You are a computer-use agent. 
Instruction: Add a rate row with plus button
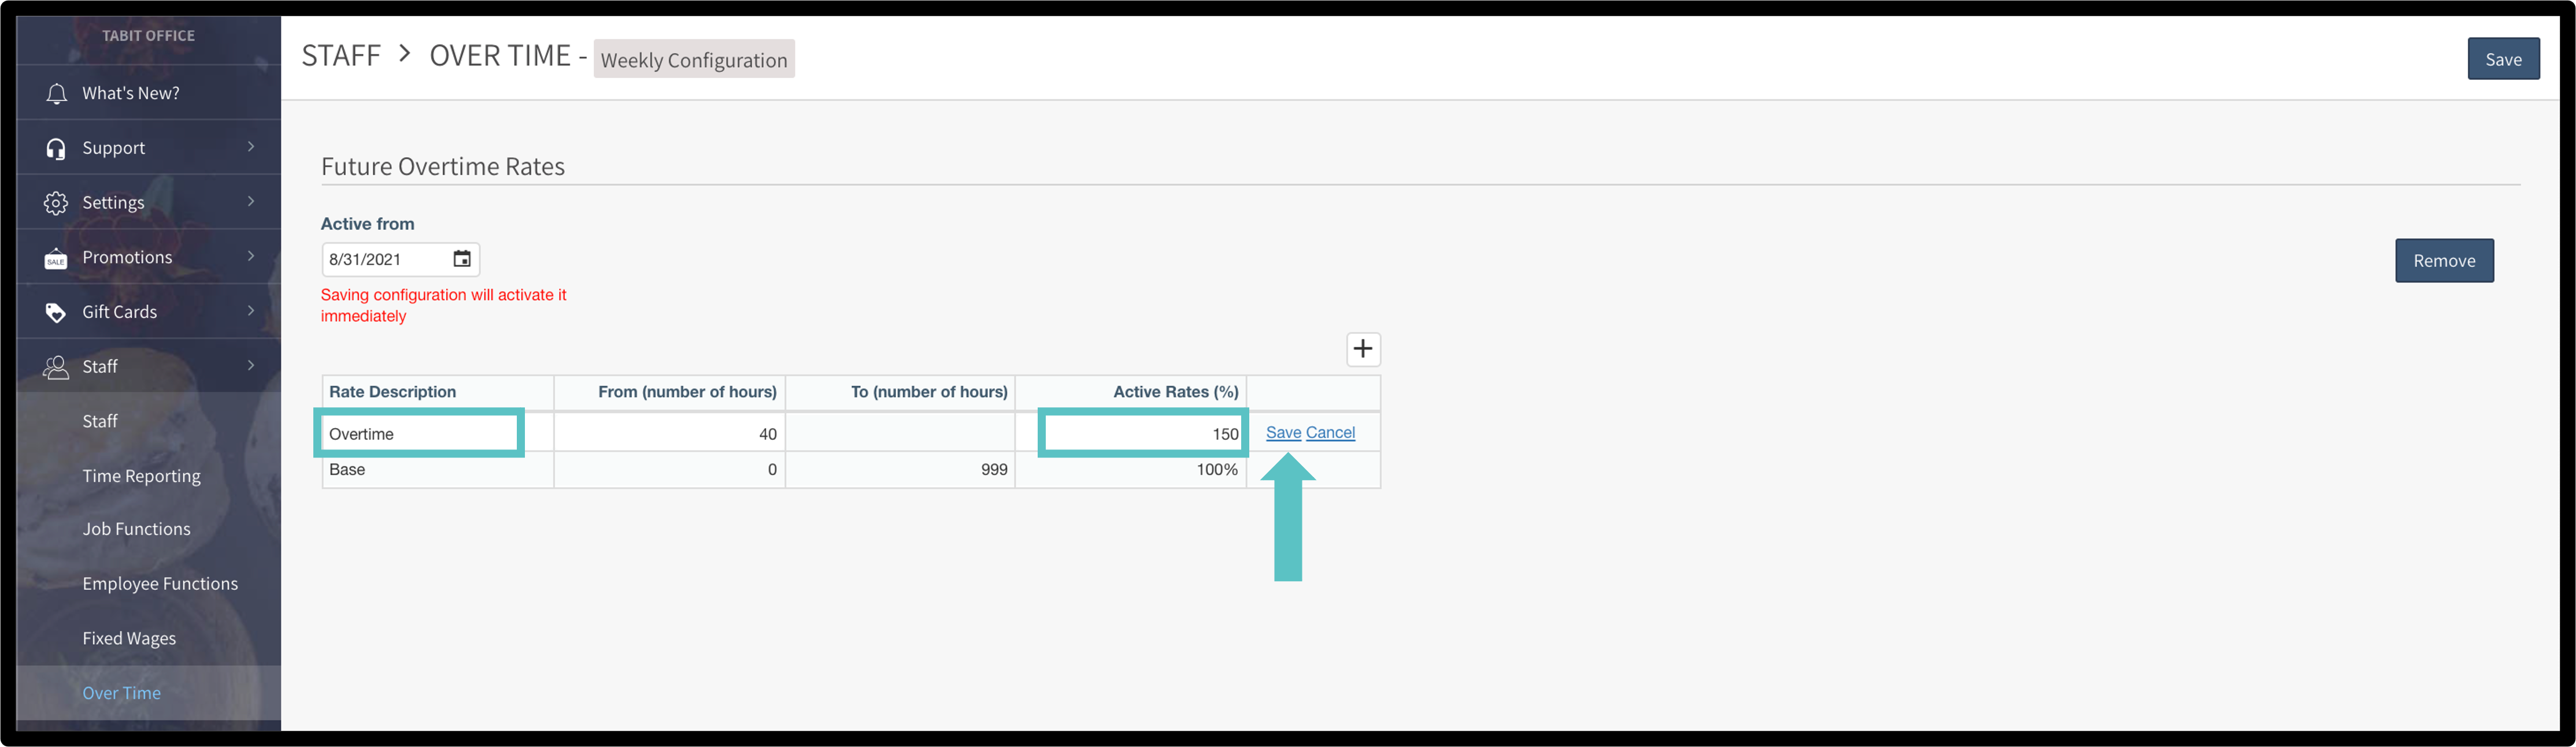(x=1362, y=349)
